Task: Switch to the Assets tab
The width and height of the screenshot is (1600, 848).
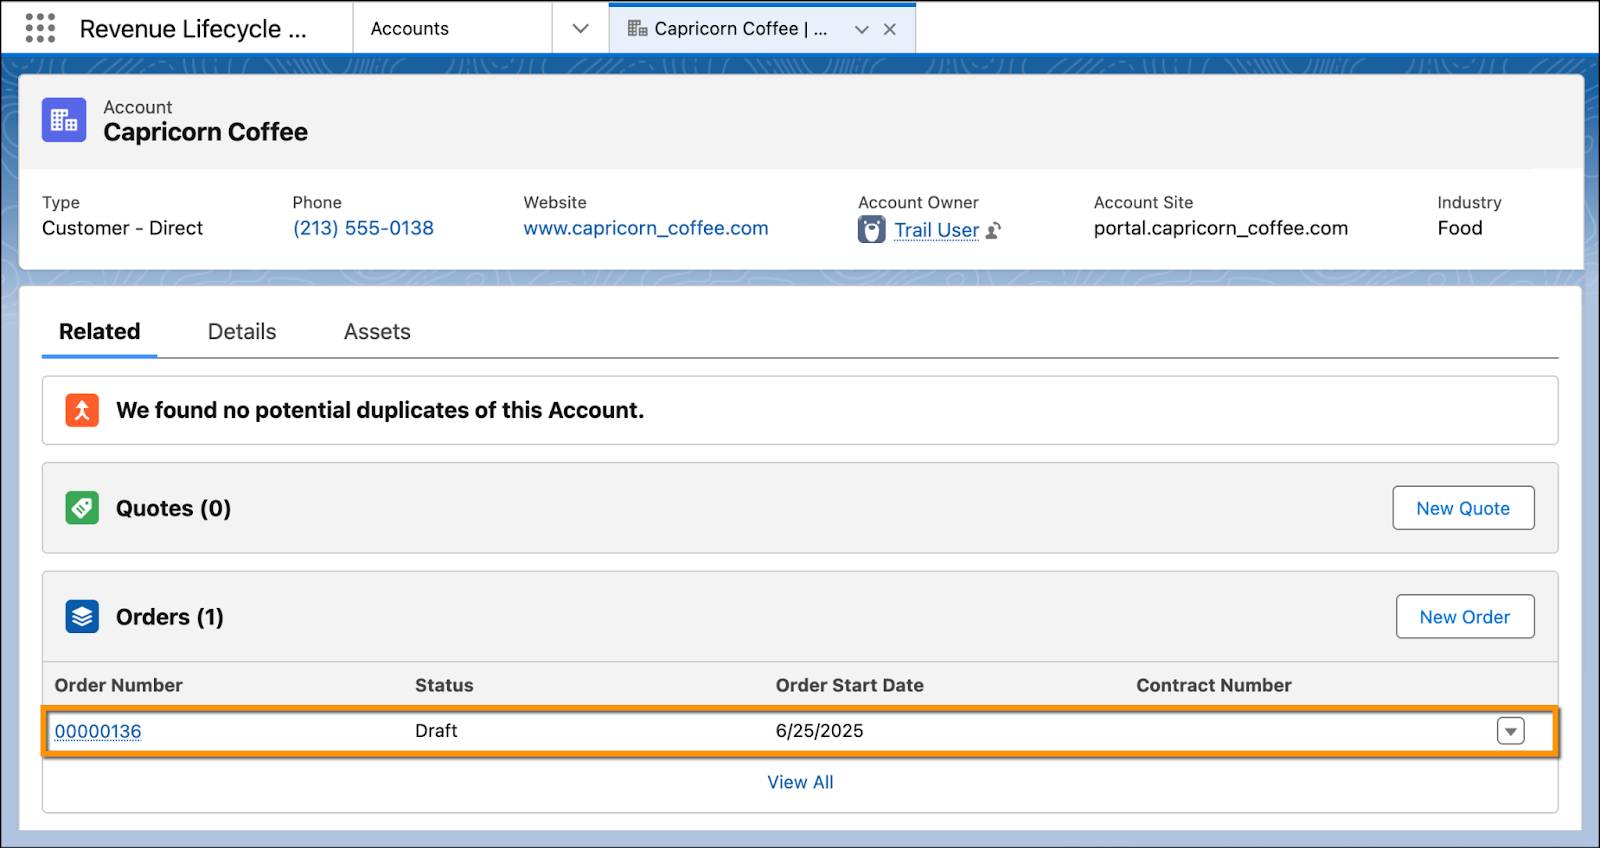Action: (x=377, y=332)
